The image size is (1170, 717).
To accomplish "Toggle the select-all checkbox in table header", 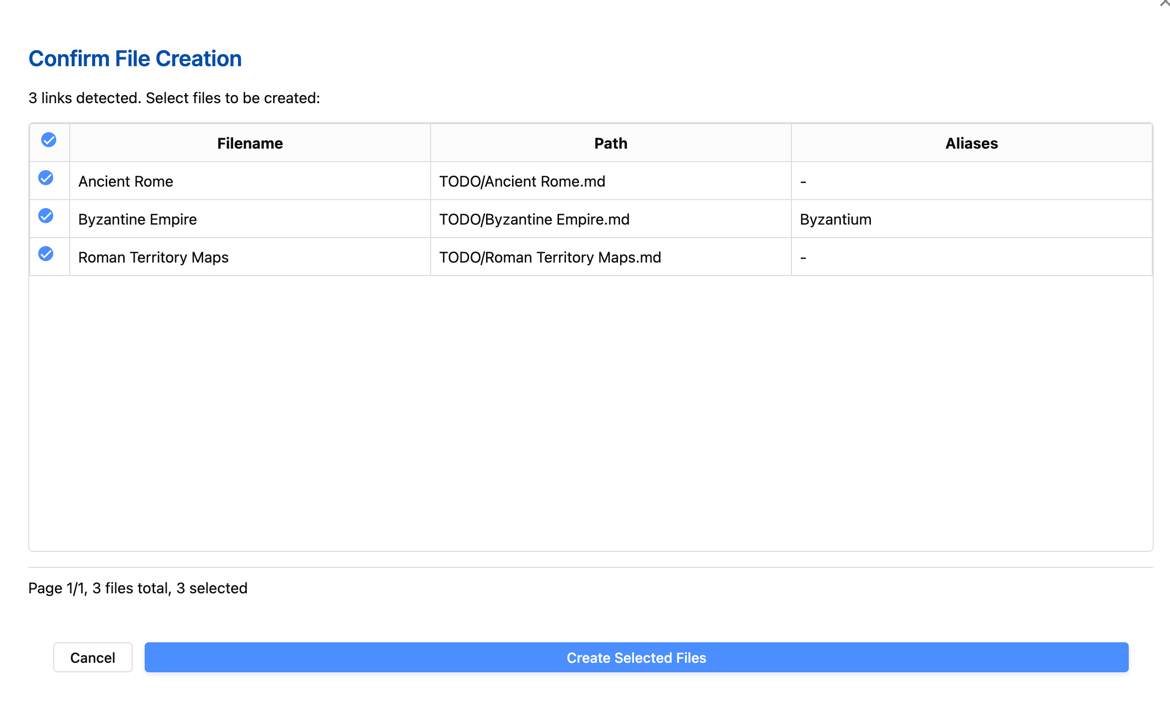I will (x=49, y=140).
